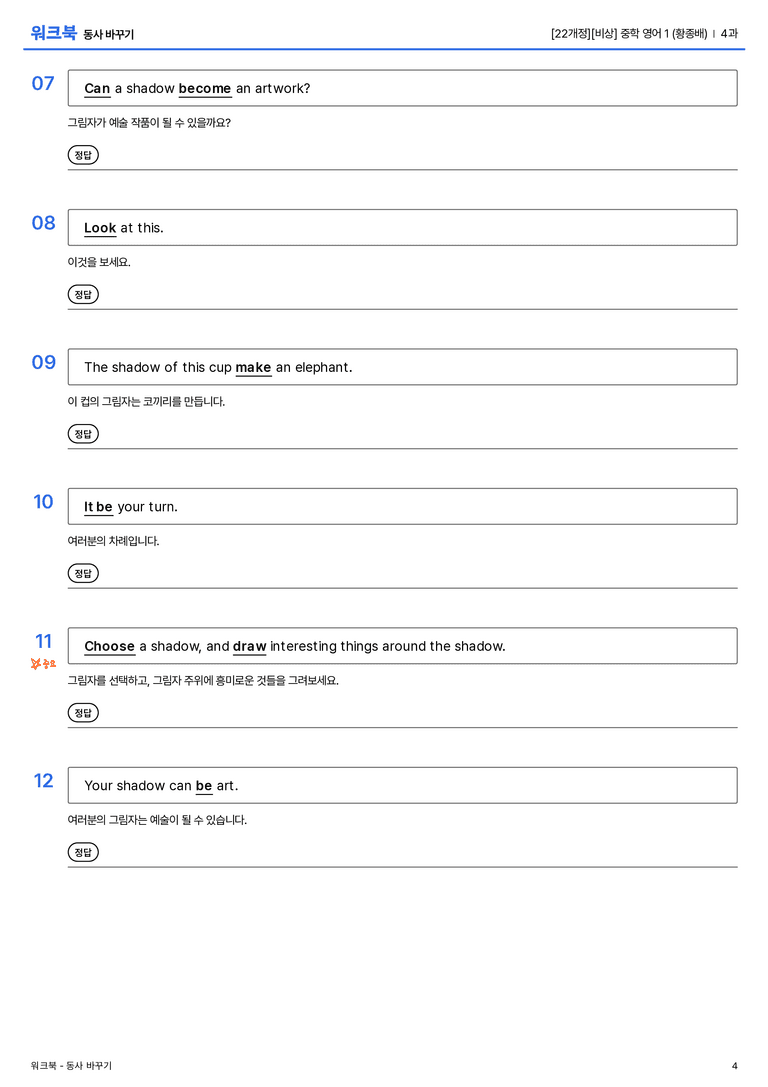This screenshot has height=1087, width=768.
Task: Click the 정답 badge under question 12
Action: (83, 851)
